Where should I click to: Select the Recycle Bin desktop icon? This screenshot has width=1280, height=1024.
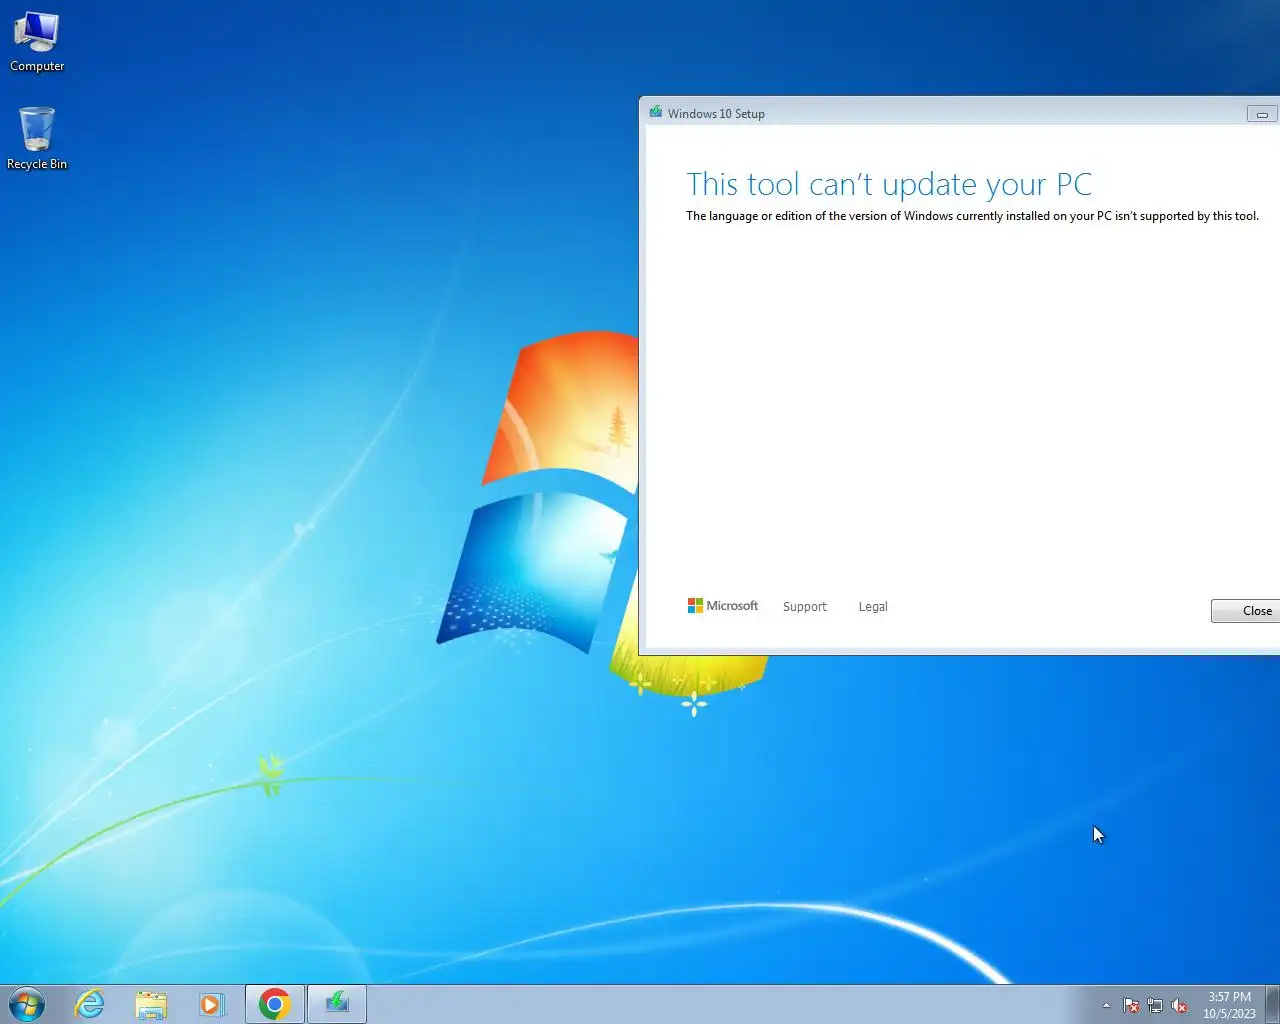[37, 139]
